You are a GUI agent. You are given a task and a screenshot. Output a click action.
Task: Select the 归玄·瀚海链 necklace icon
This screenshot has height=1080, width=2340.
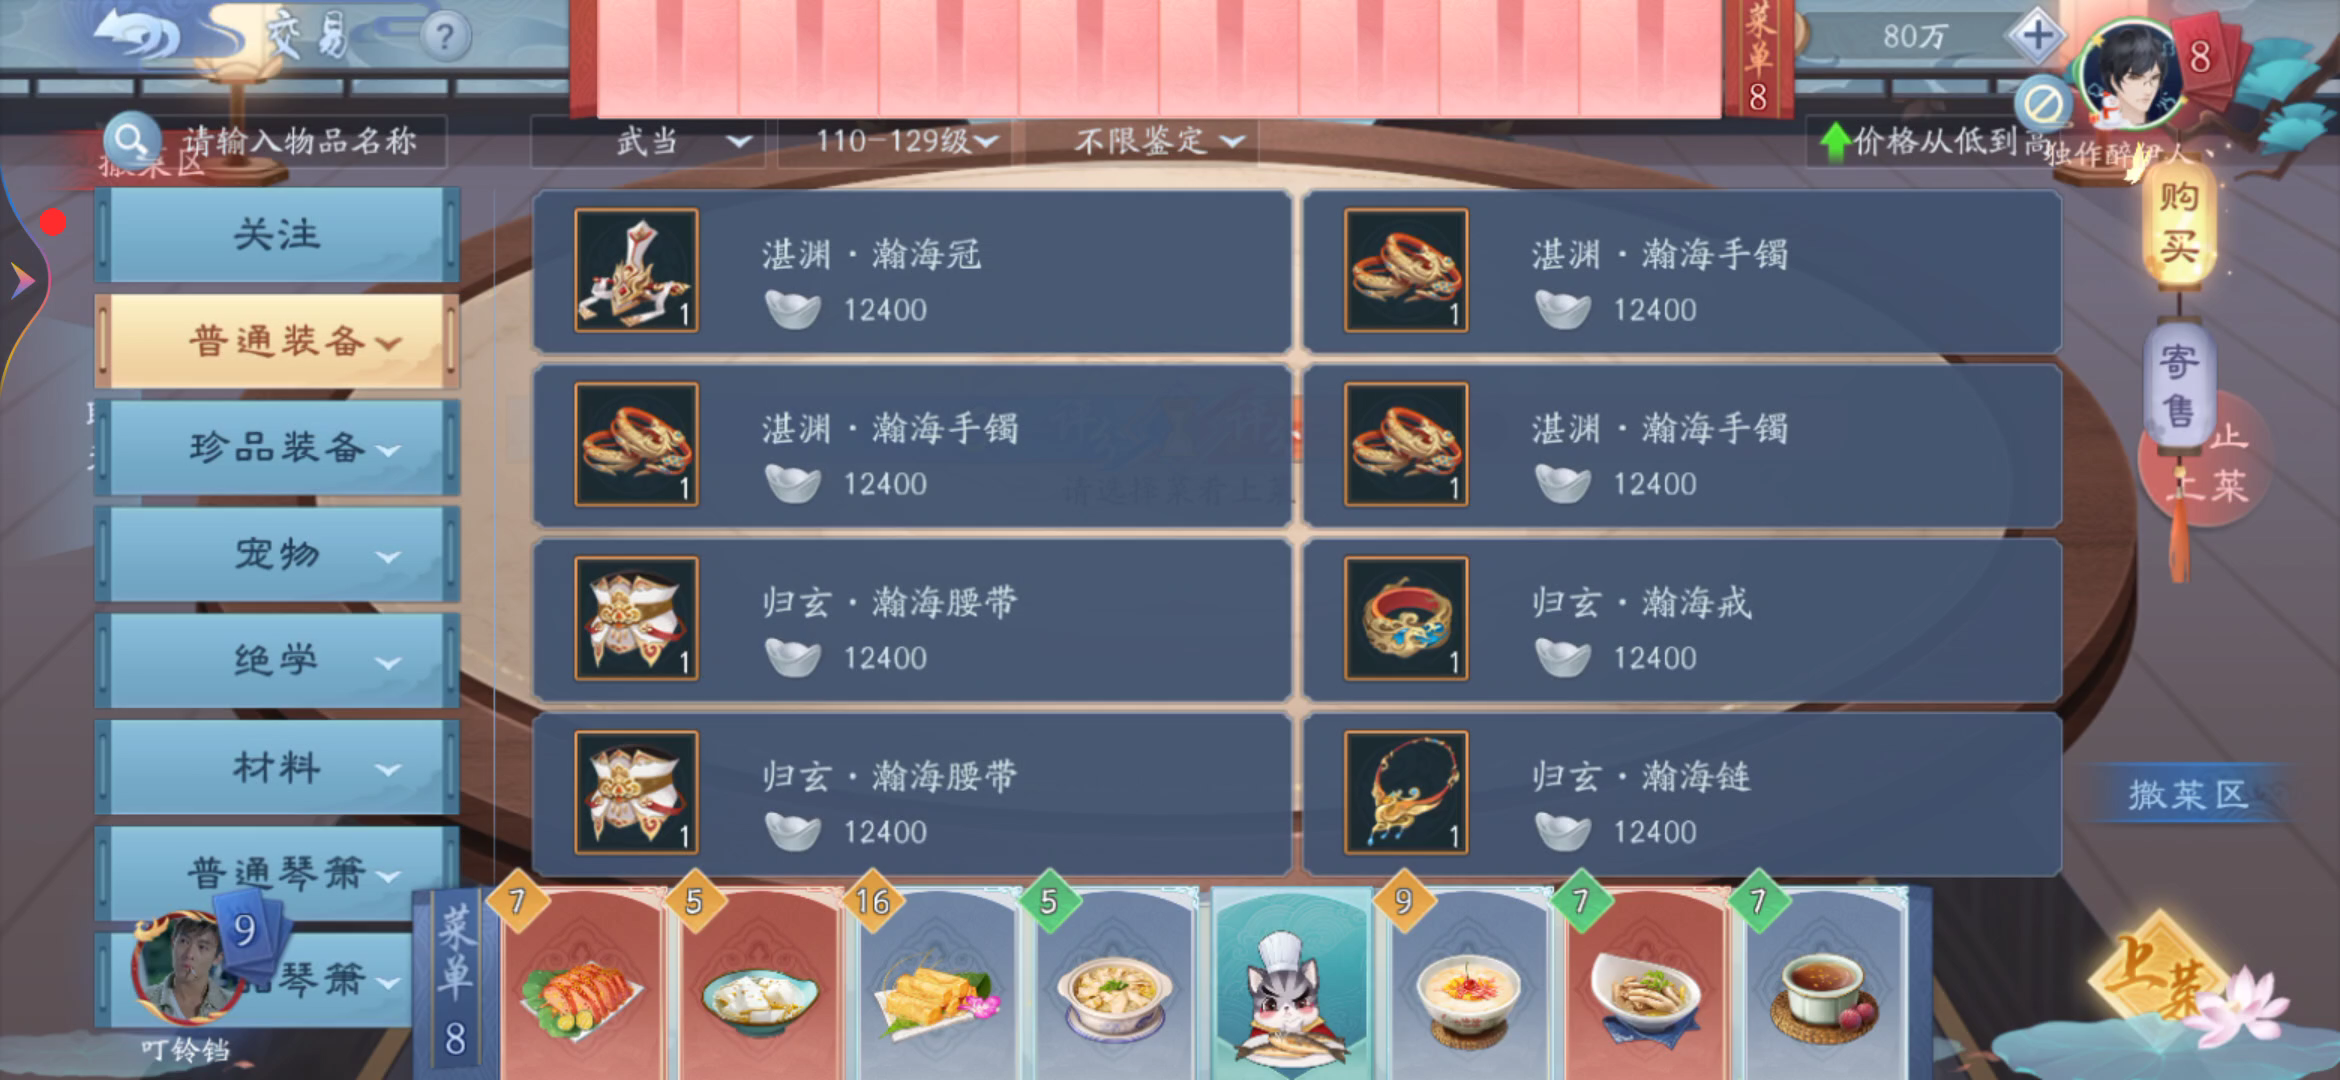[1406, 792]
